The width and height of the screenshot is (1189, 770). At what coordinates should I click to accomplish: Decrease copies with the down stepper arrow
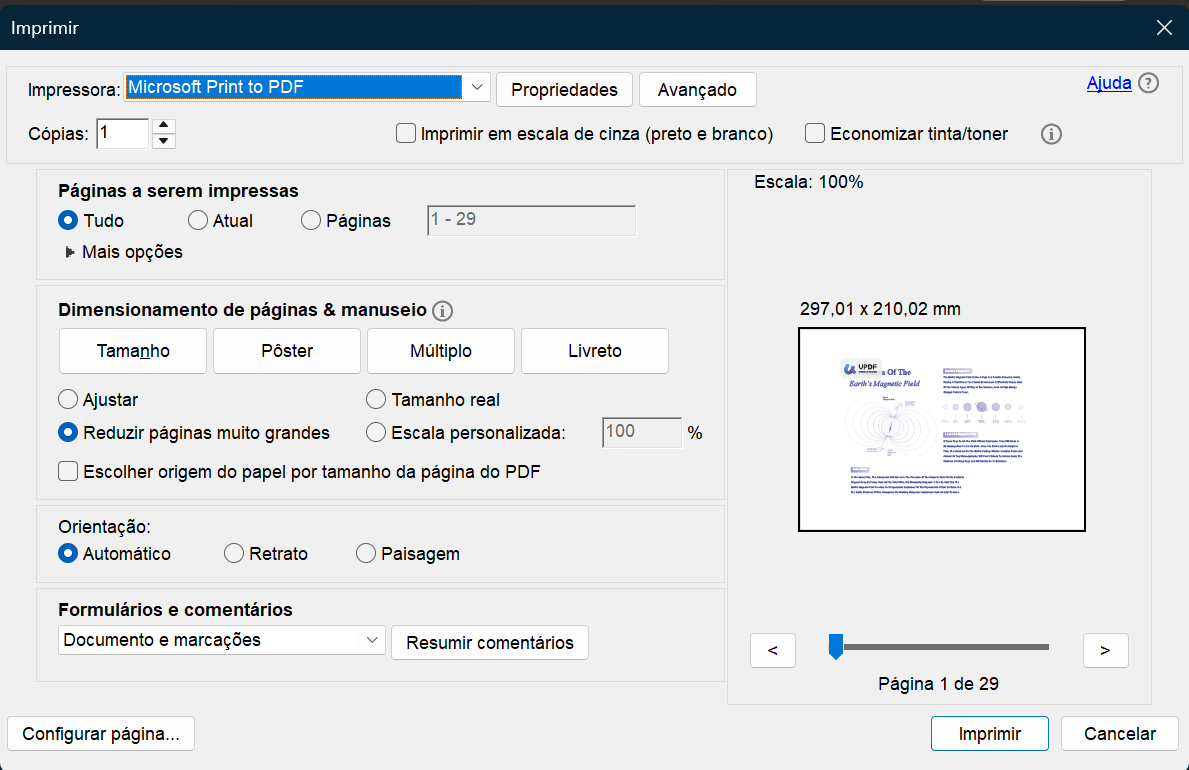pyautogui.click(x=163, y=140)
